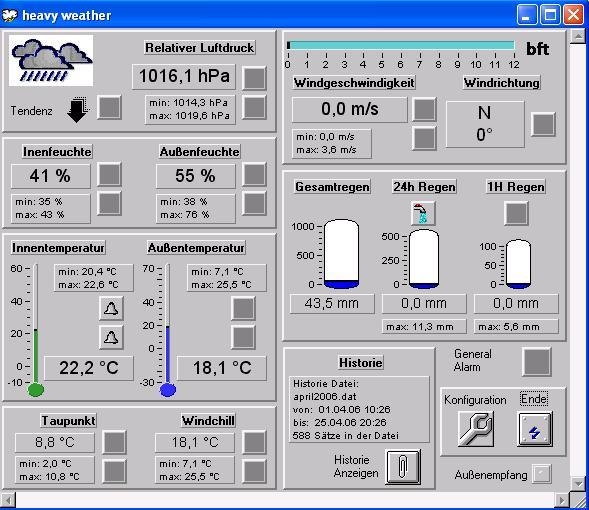Click the vertical scrollbar up arrow
The image size is (589, 510).
click(578, 37)
